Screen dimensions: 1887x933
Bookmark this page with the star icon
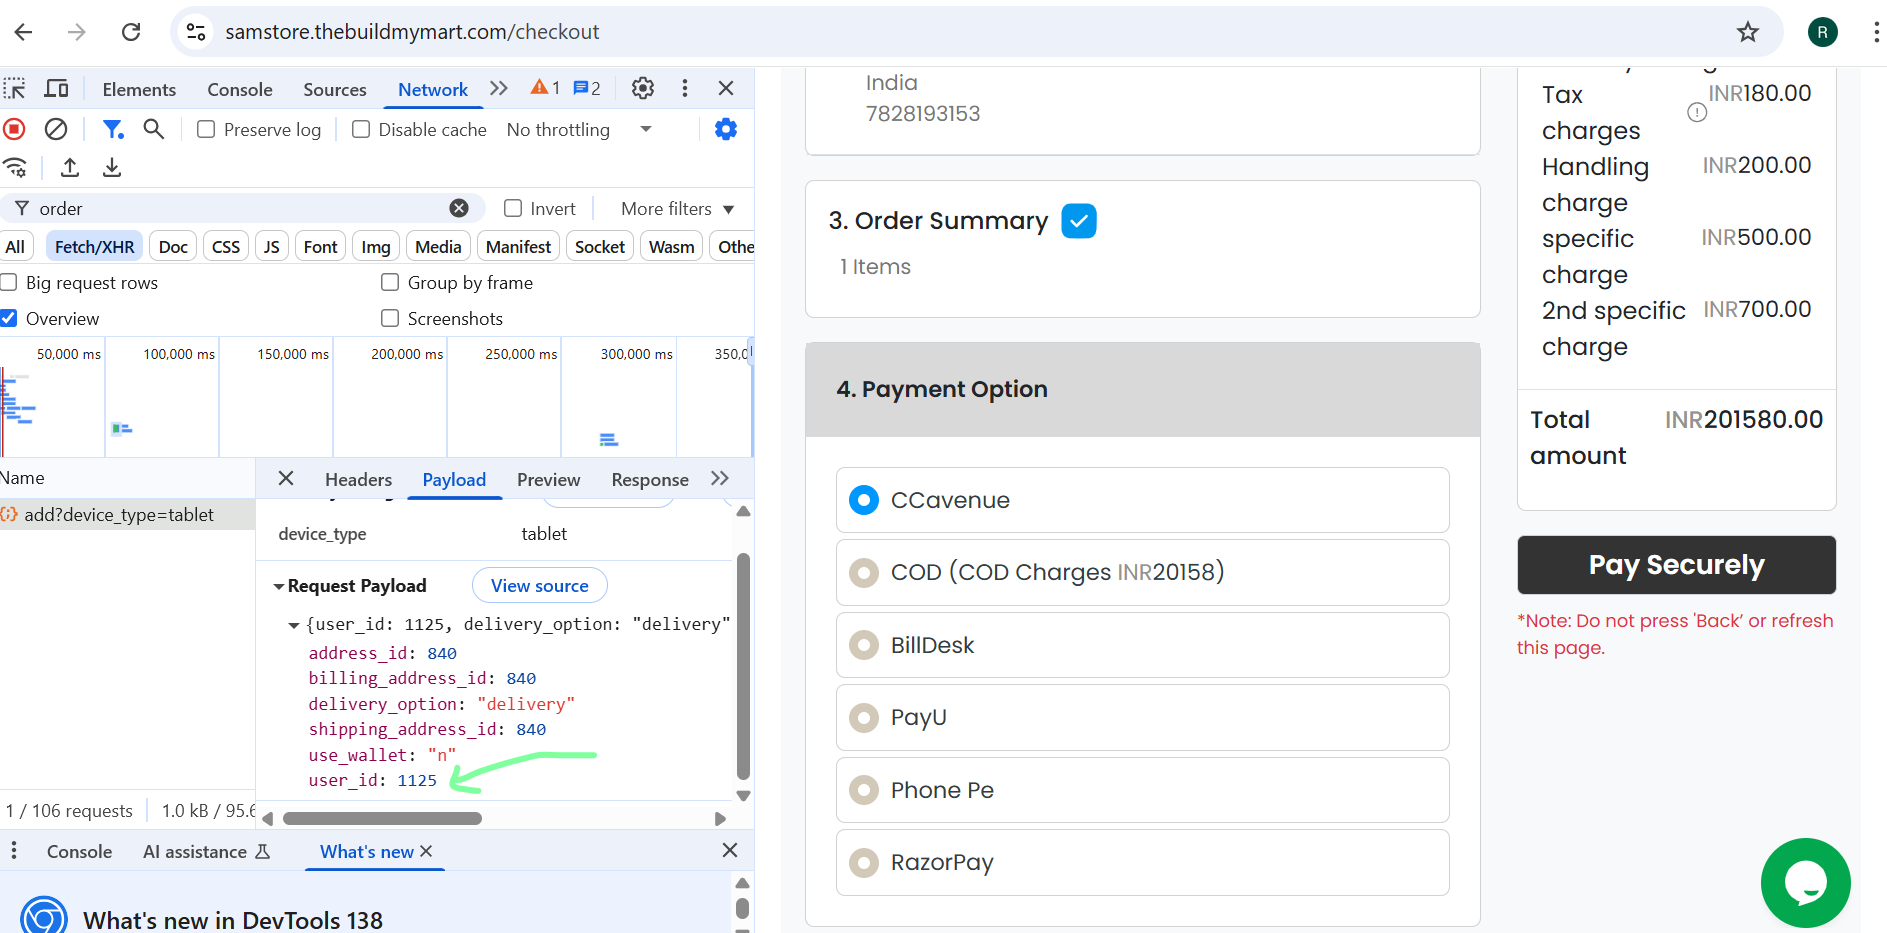point(1748,32)
